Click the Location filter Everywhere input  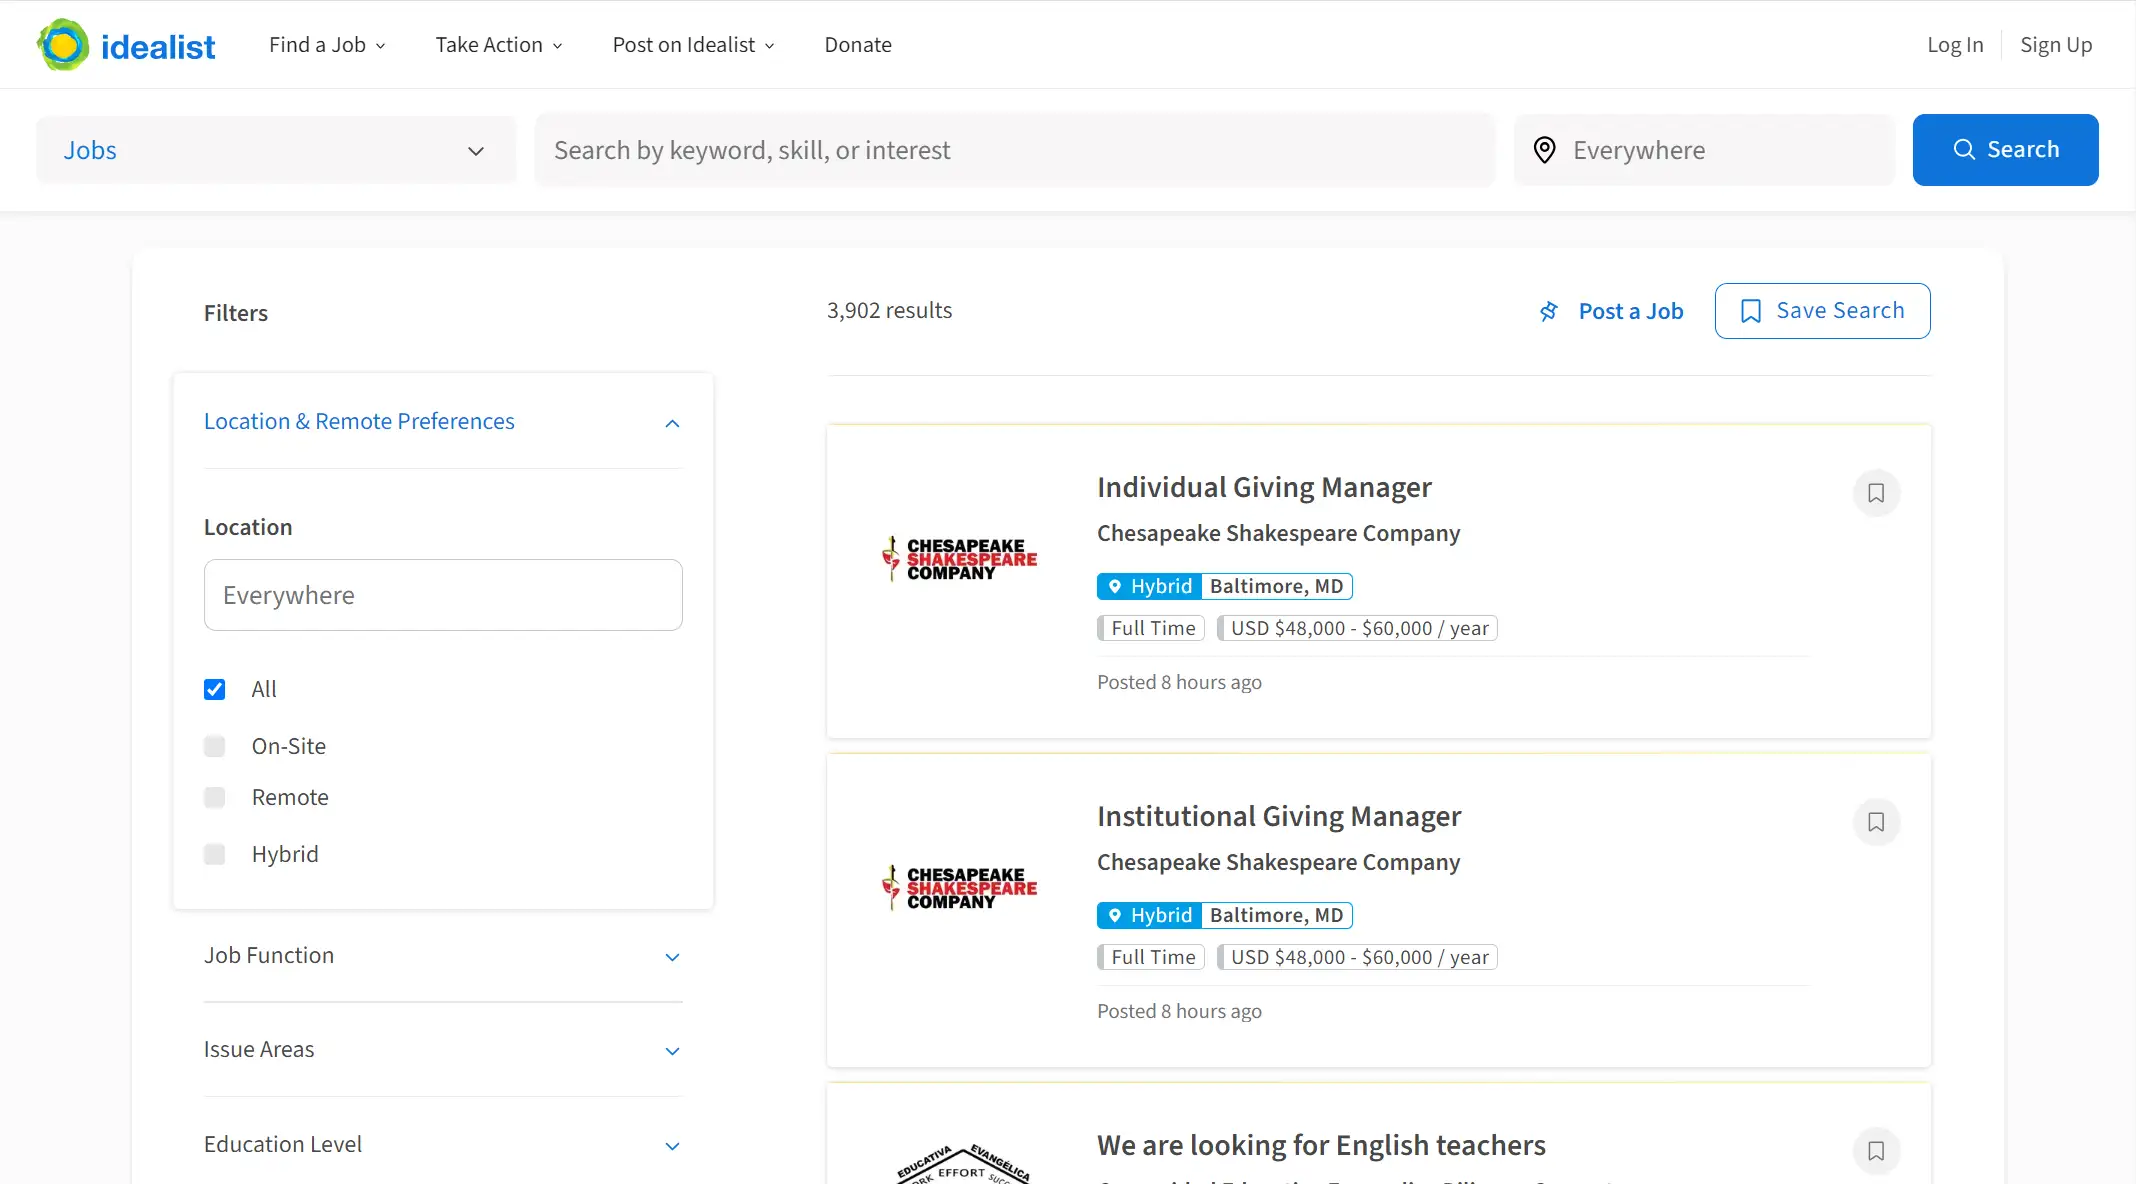tap(443, 595)
